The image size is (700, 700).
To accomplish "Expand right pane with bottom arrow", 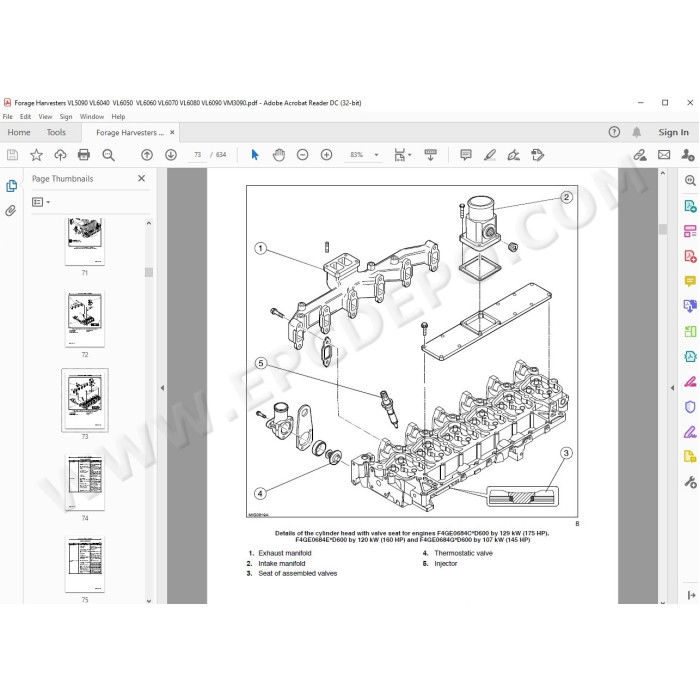I will 691,595.
